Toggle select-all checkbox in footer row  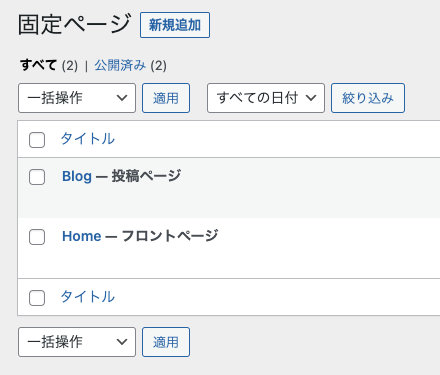(x=37, y=298)
